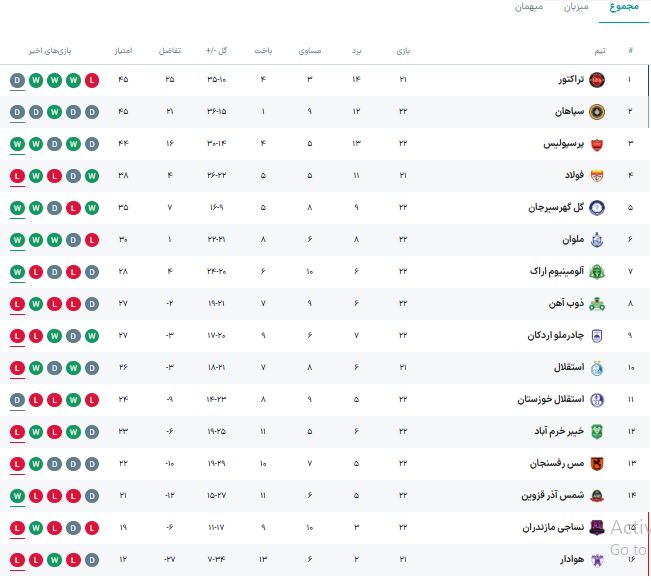
Task: Click the Mes Rafsanjan team logo
Action: 597,464
